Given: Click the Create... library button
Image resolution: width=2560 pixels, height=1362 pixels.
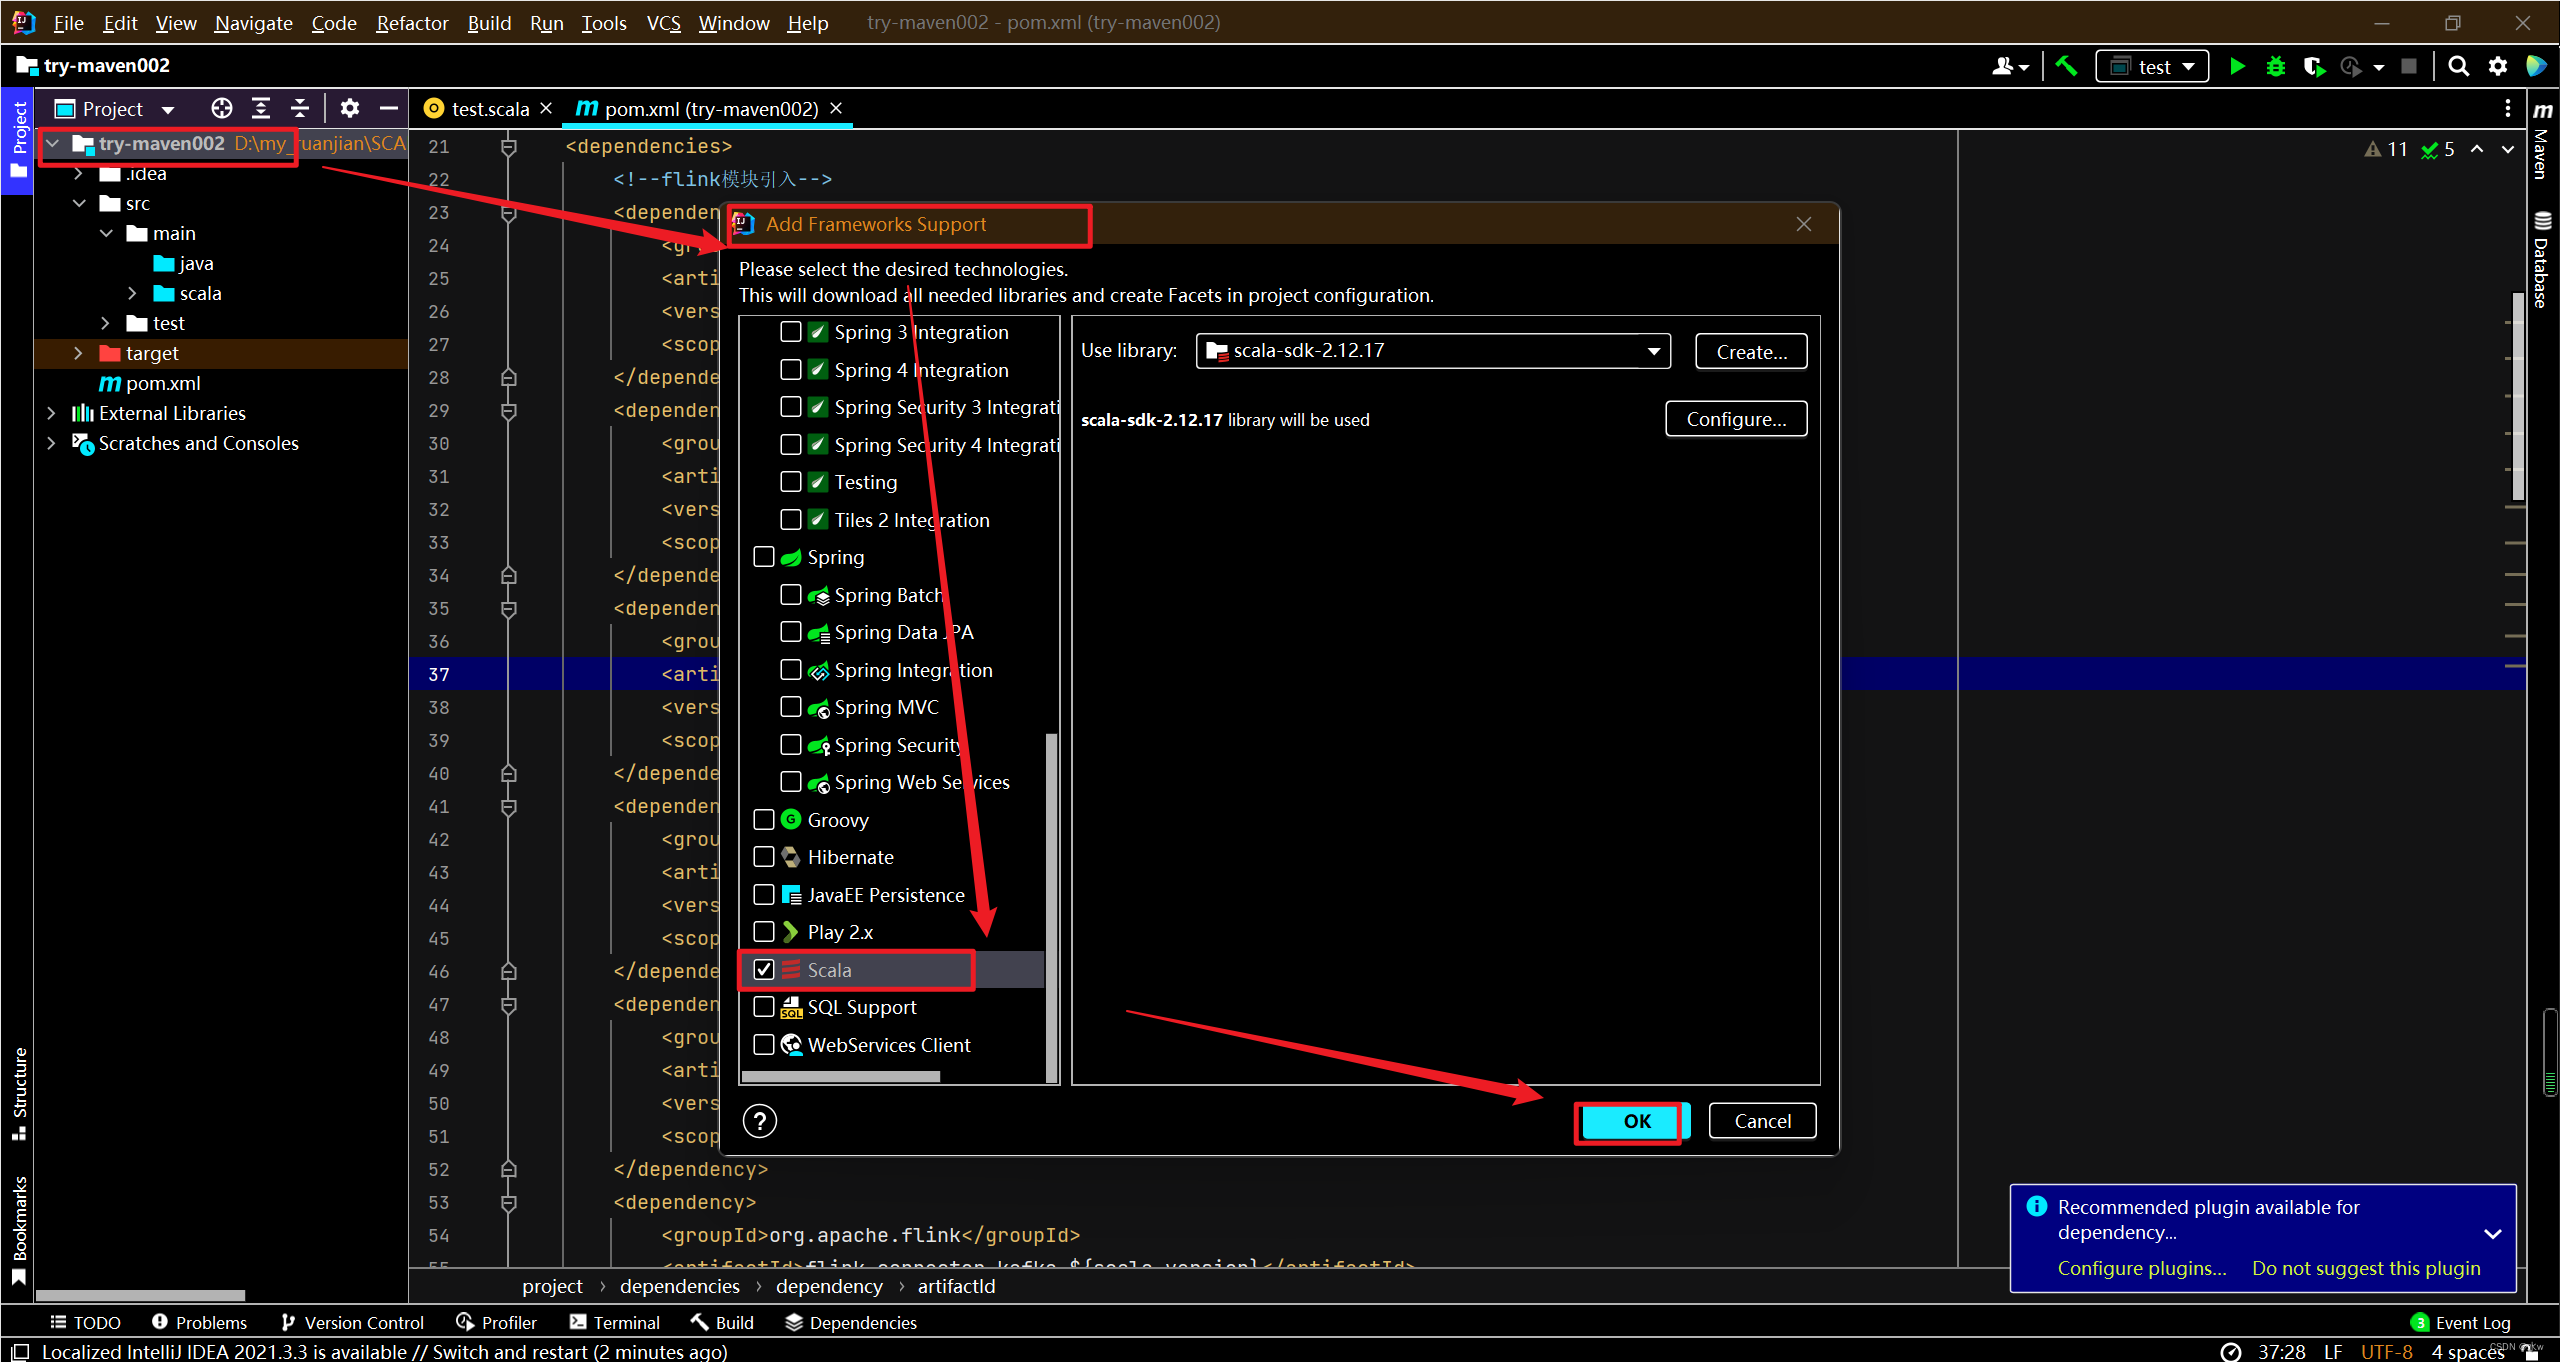Looking at the screenshot, I should pyautogui.click(x=1750, y=352).
